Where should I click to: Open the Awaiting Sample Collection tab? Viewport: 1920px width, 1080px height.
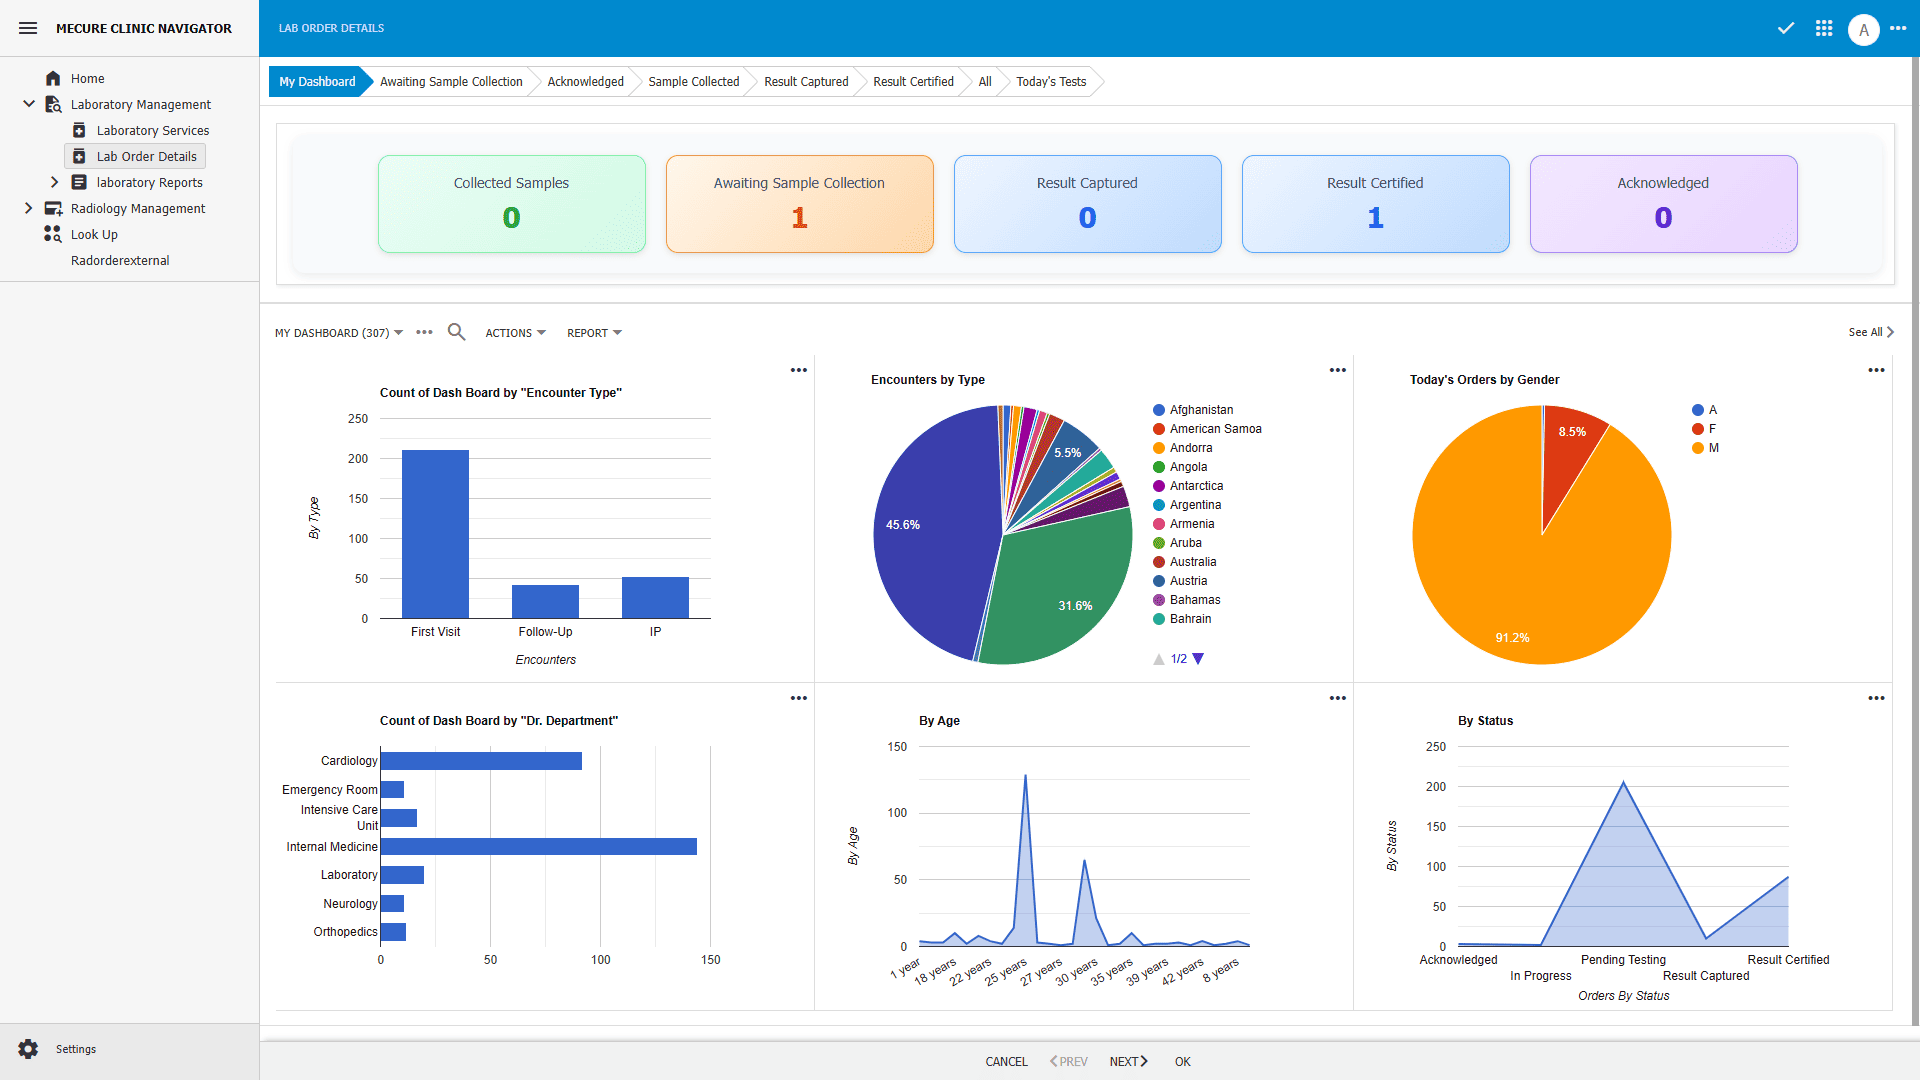pos(451,81)
